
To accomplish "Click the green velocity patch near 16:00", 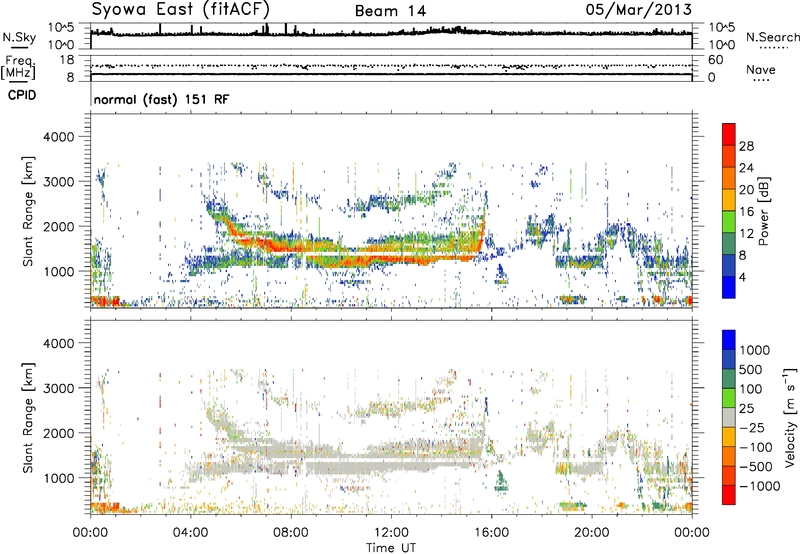I will click(x=501, y=481).
